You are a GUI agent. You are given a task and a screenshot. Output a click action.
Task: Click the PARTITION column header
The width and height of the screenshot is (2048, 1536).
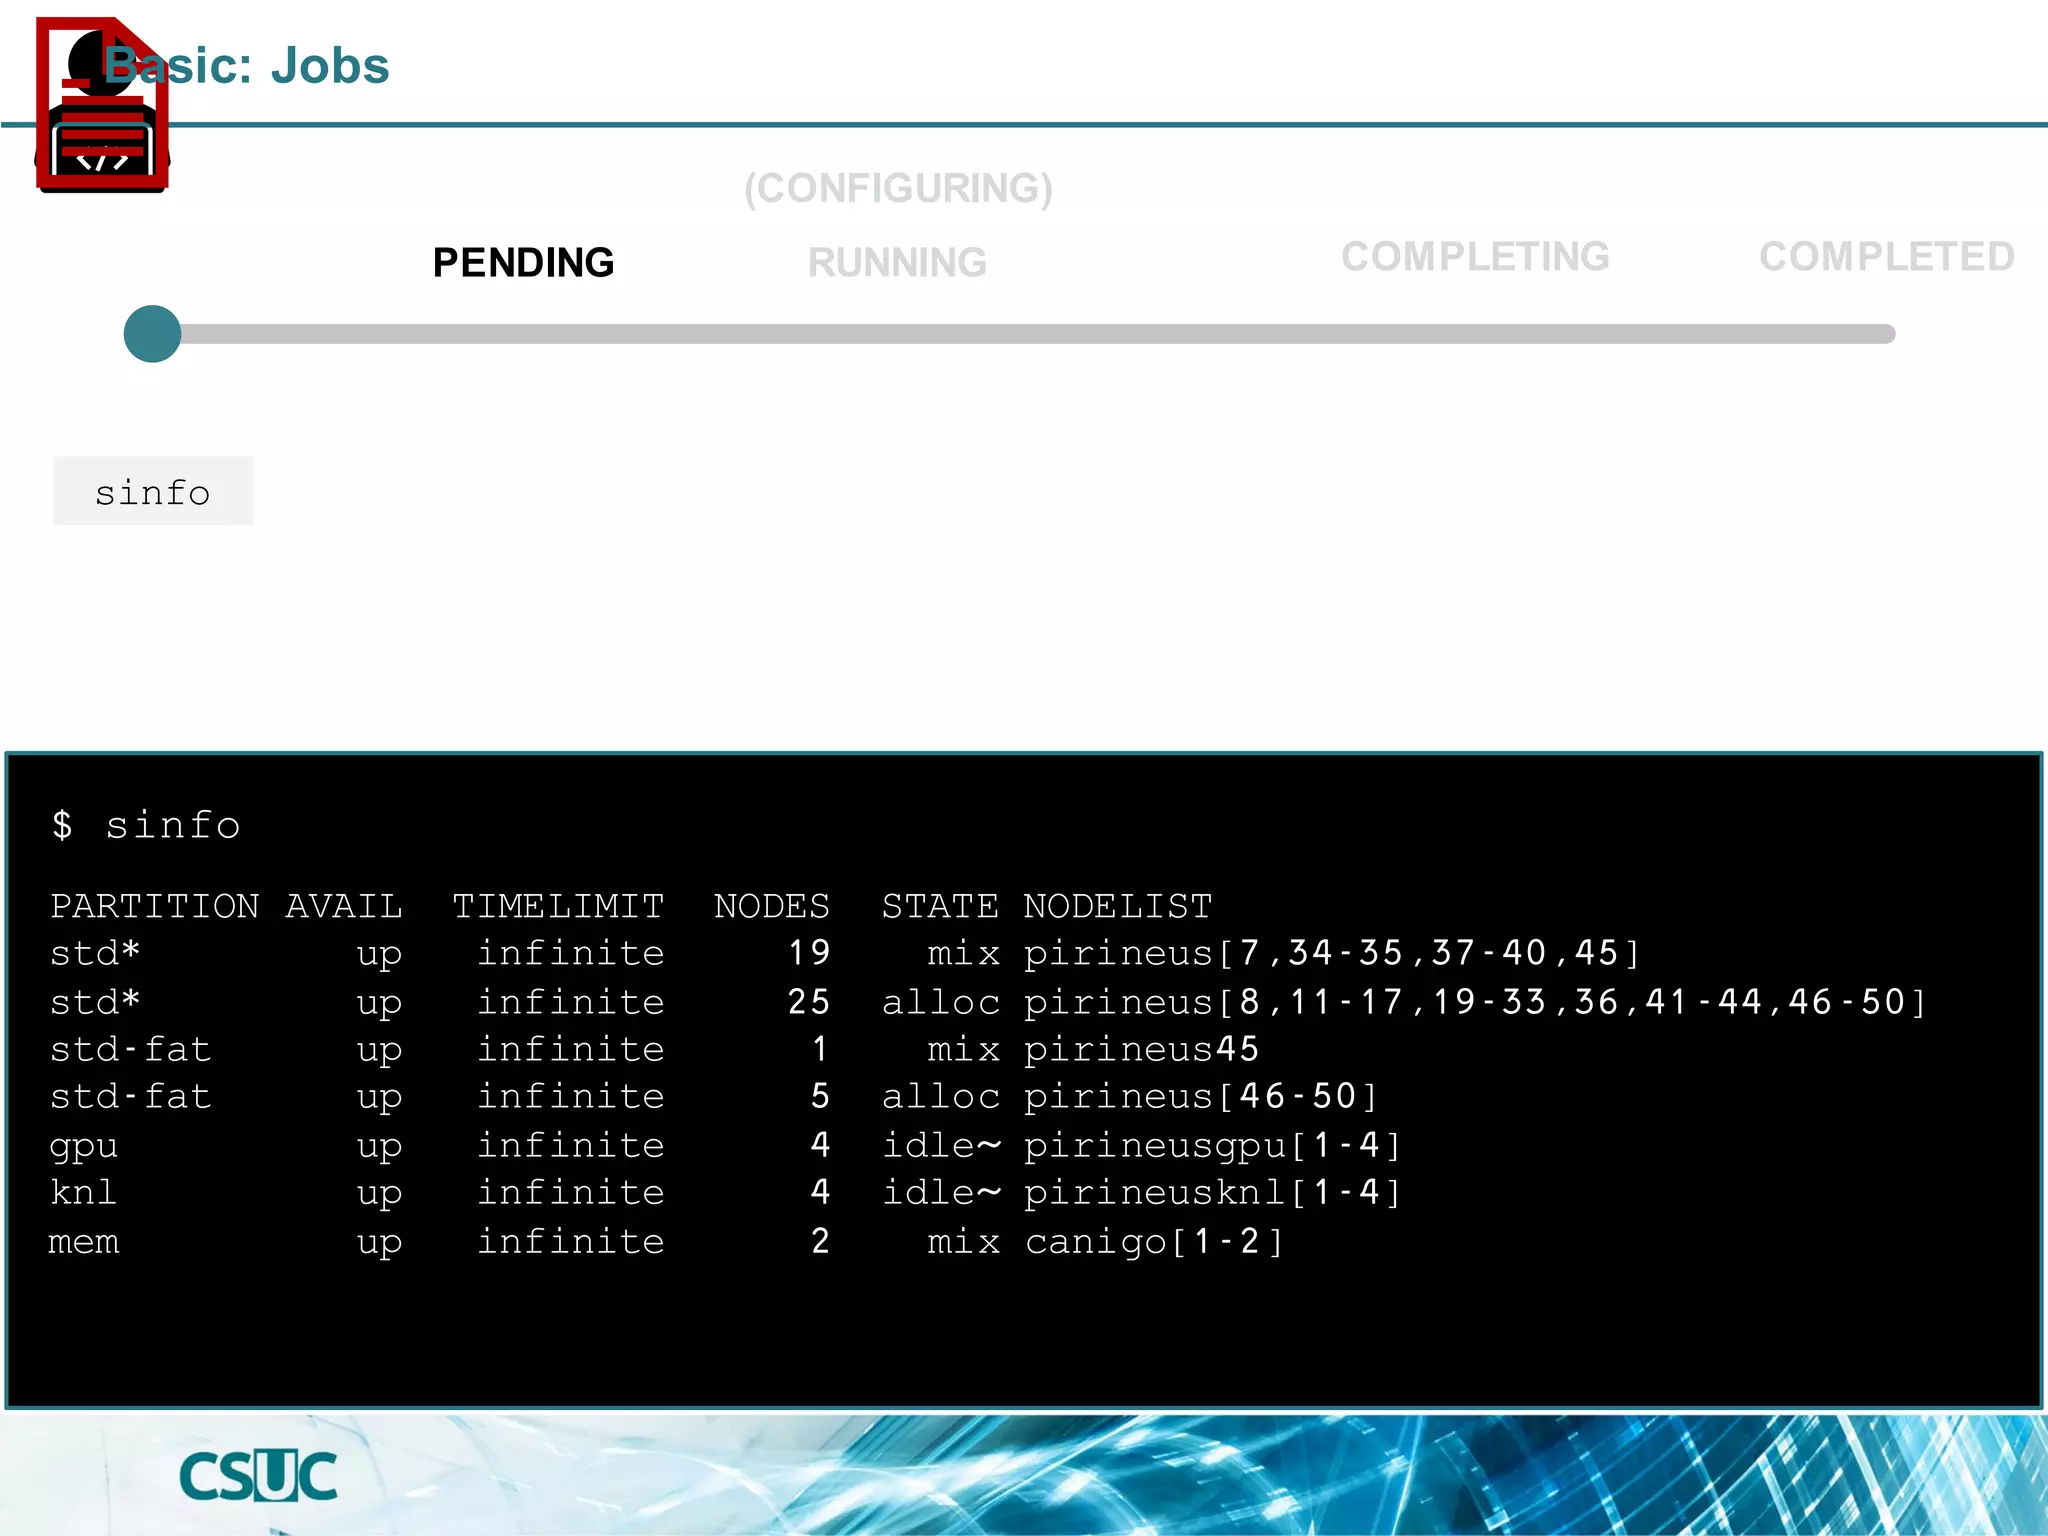[155, 906]
